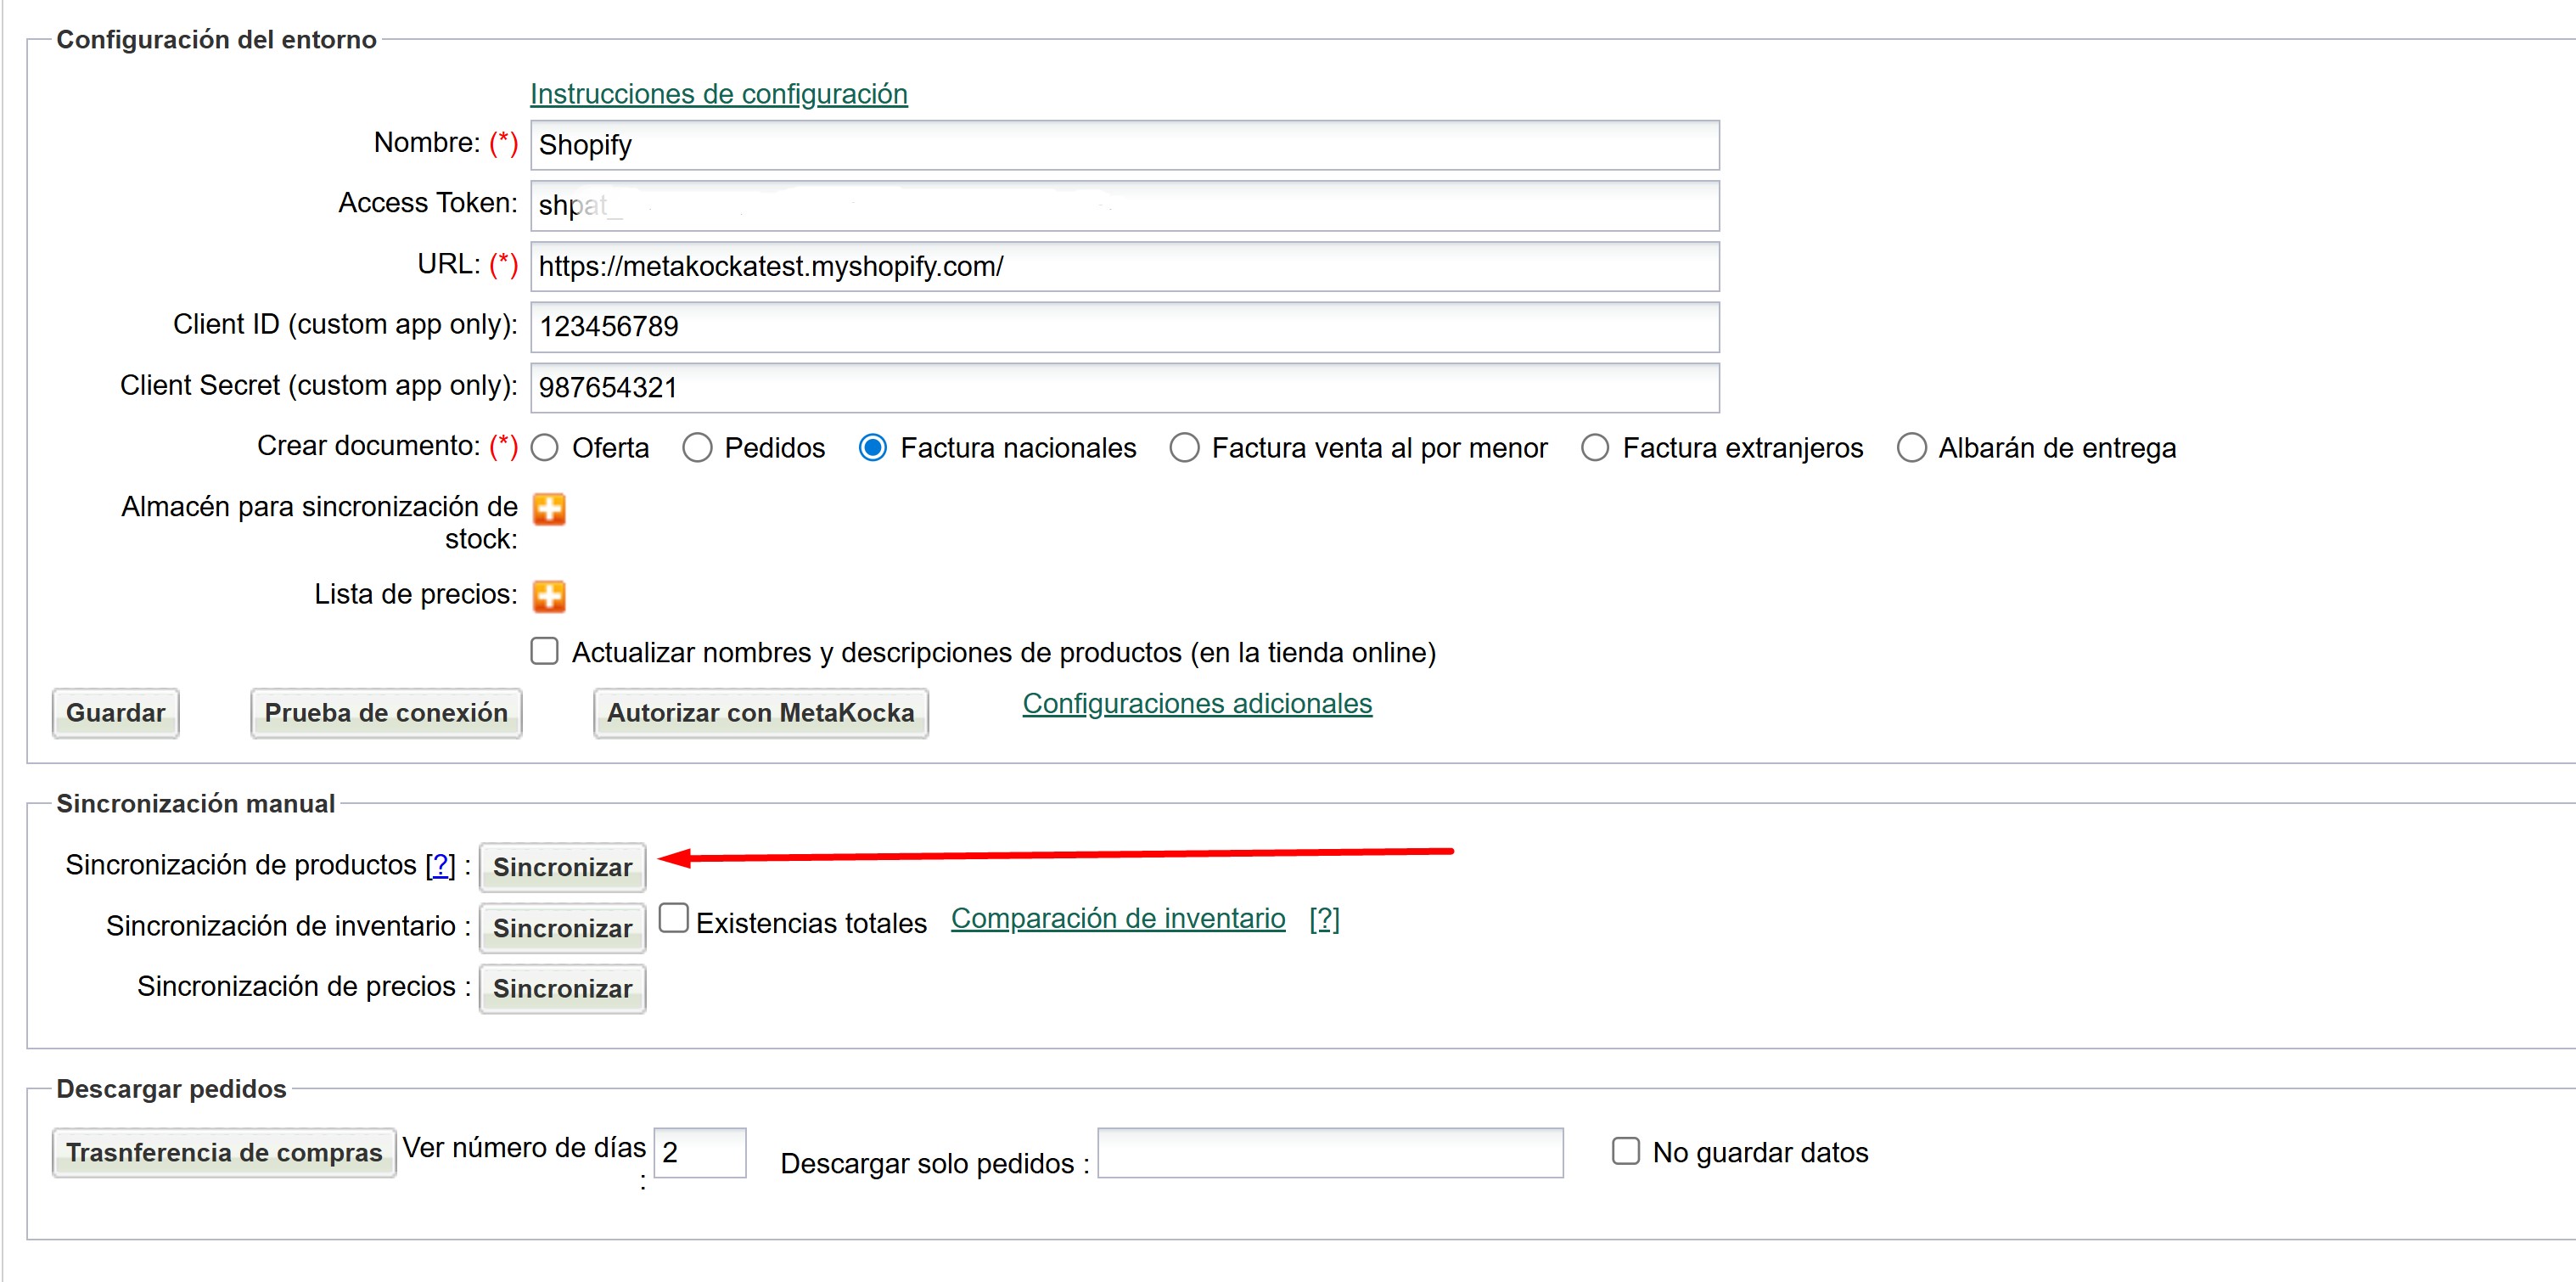Enable Actualizar nombres y descripciones checkbox
This screenshot has width=2576, height=1282.
coord(545,652)
